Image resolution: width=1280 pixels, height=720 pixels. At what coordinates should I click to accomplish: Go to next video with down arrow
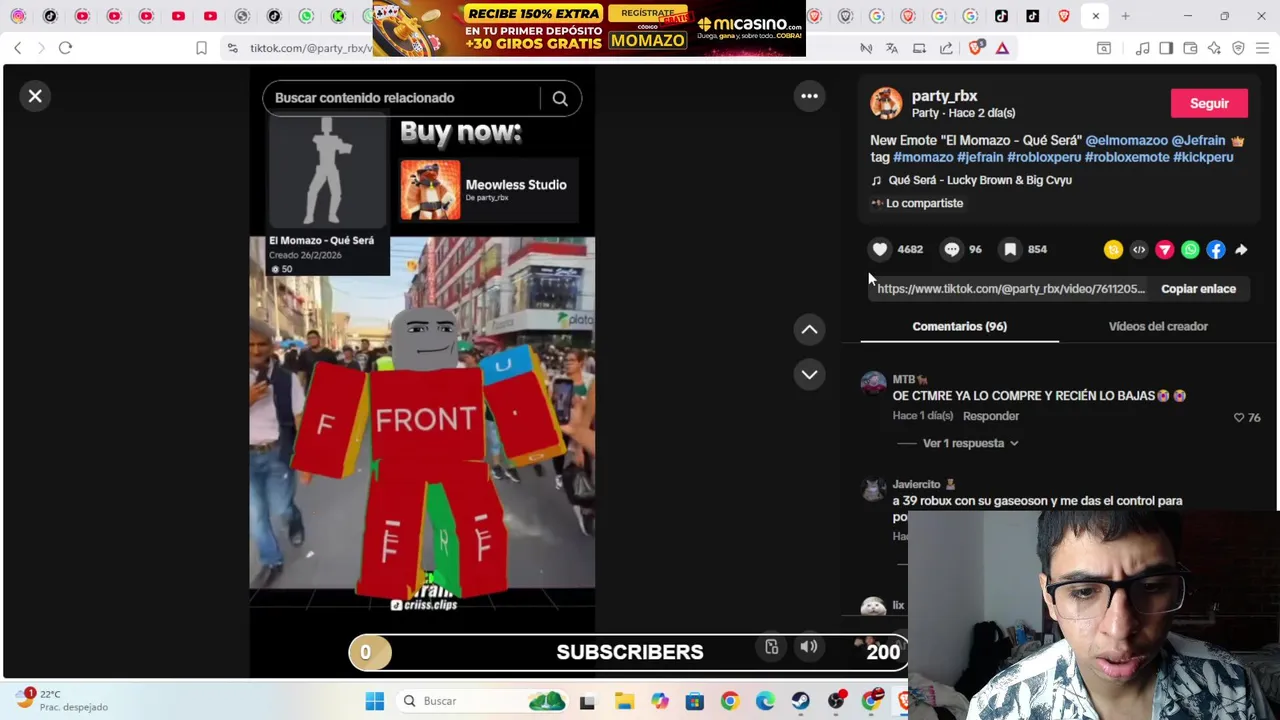click(809, 374)
